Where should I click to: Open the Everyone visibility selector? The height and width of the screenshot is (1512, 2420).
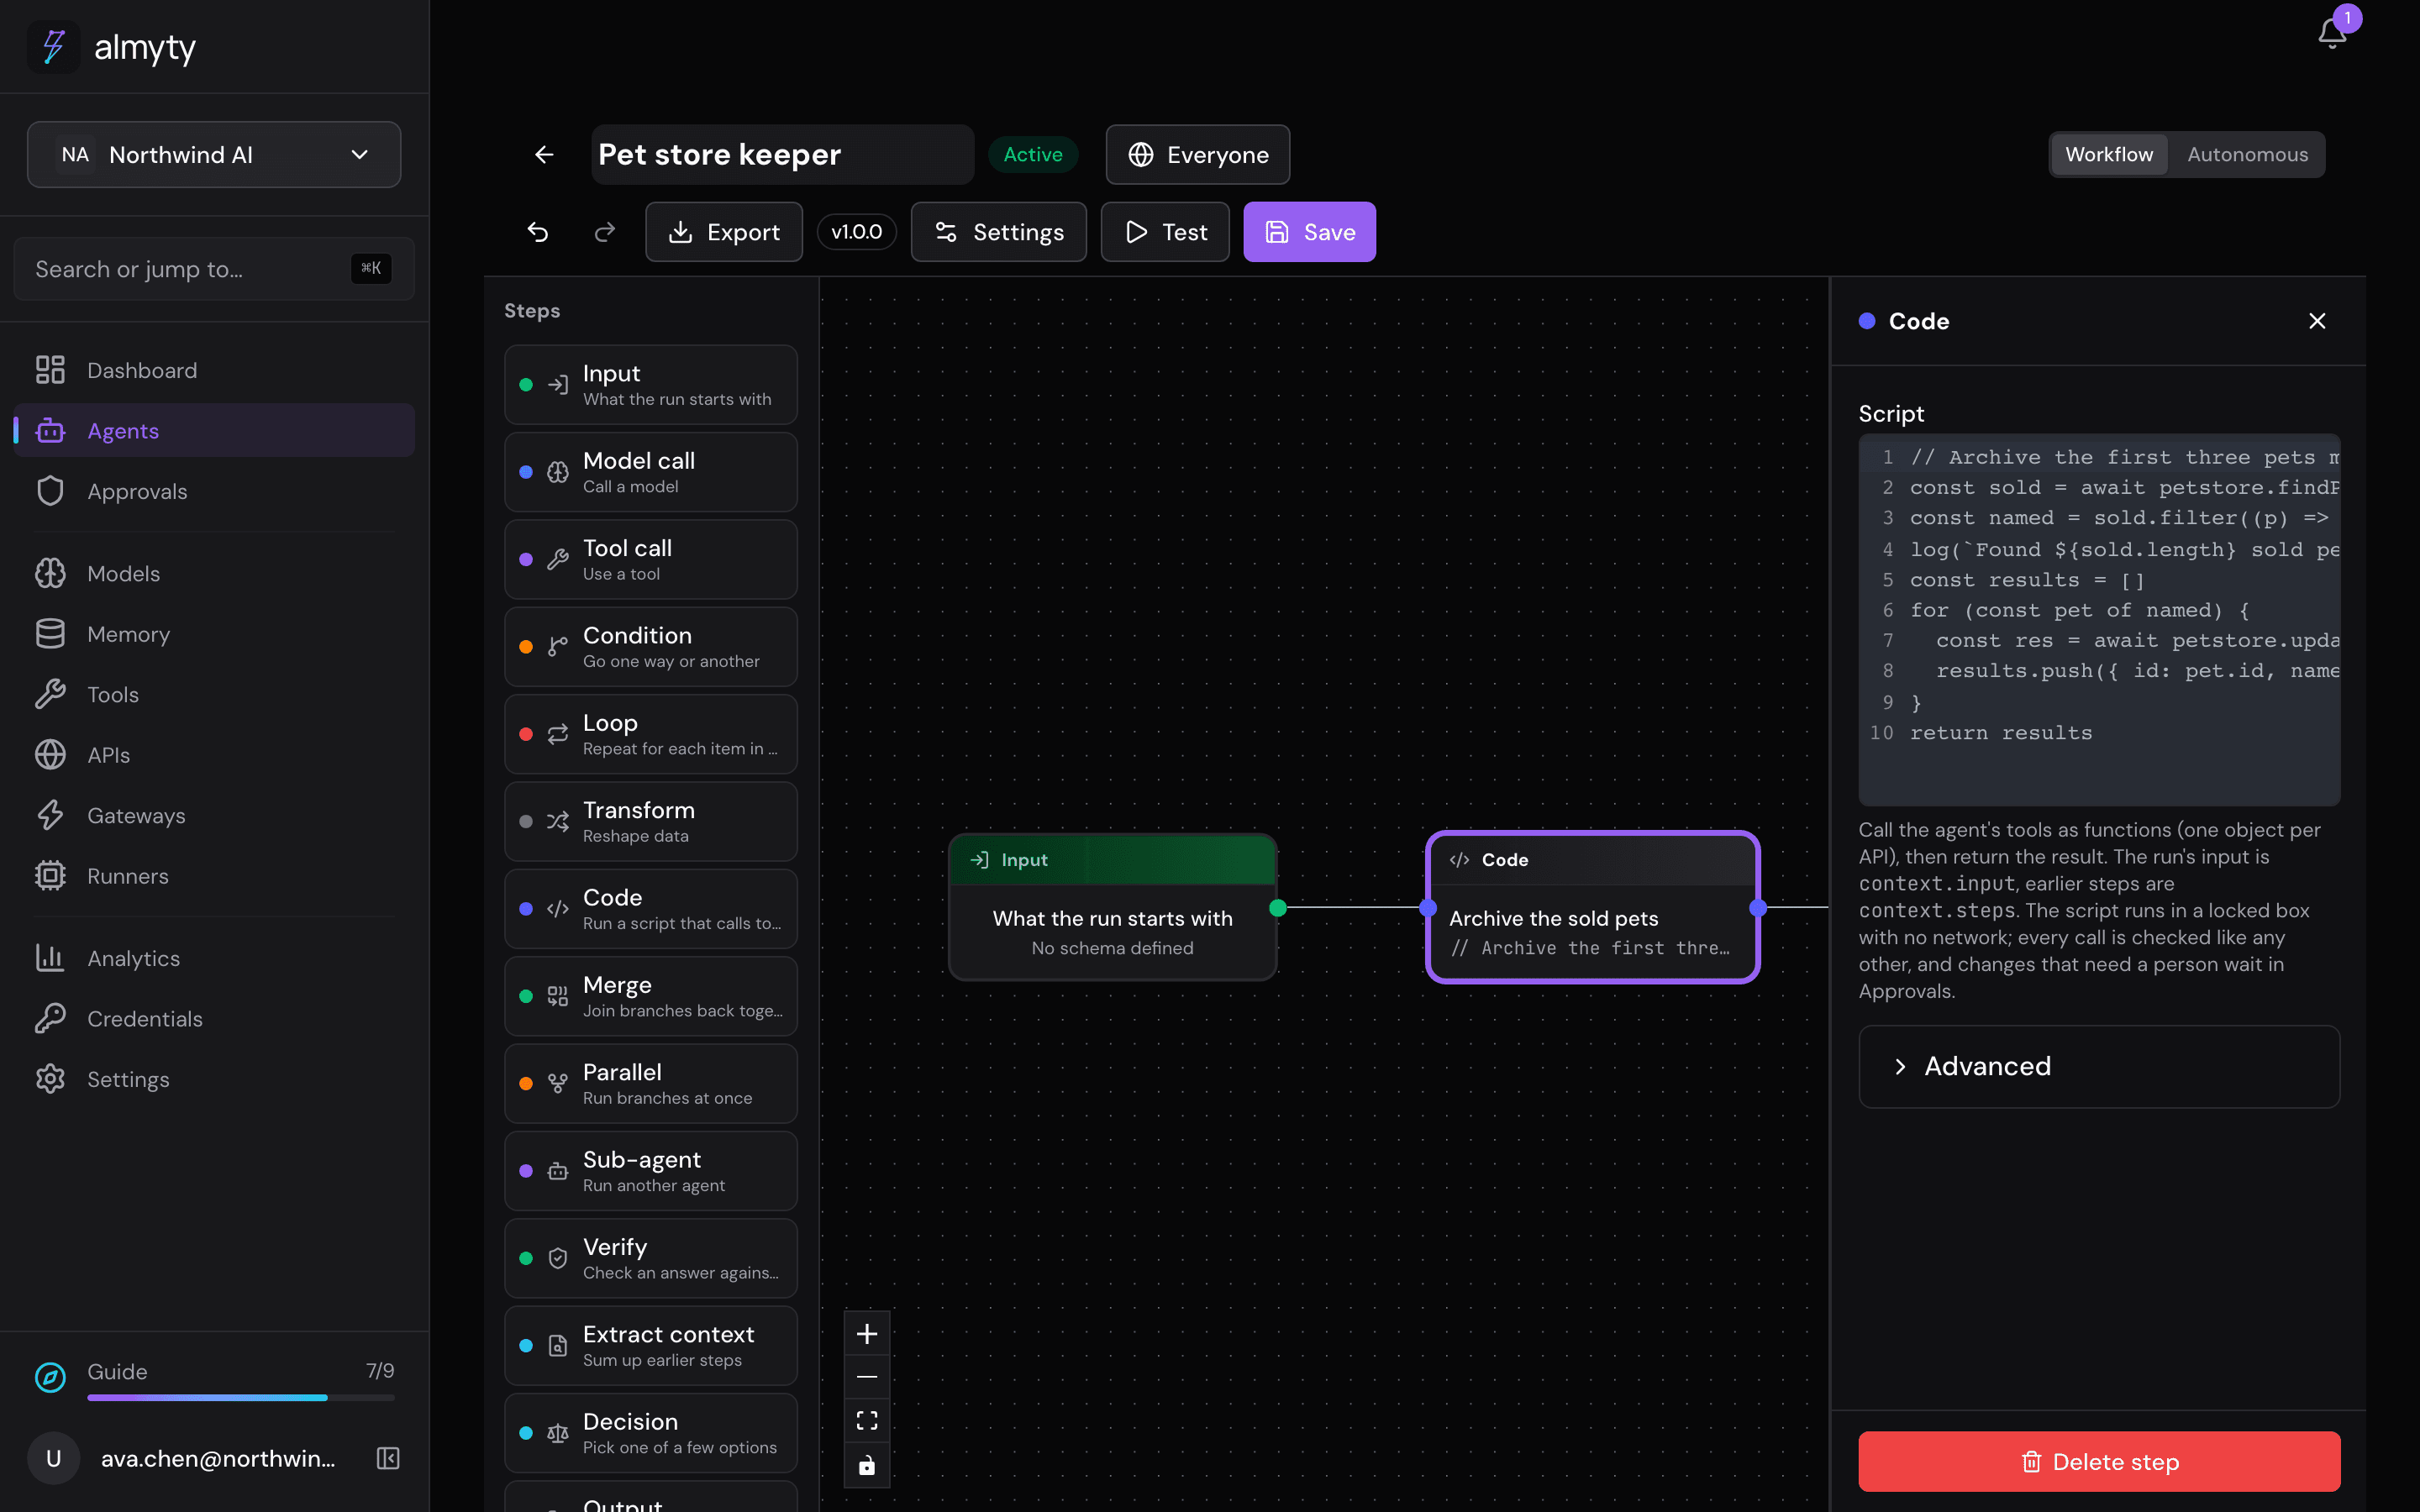pyautogui.click(x=1197, y=154)
